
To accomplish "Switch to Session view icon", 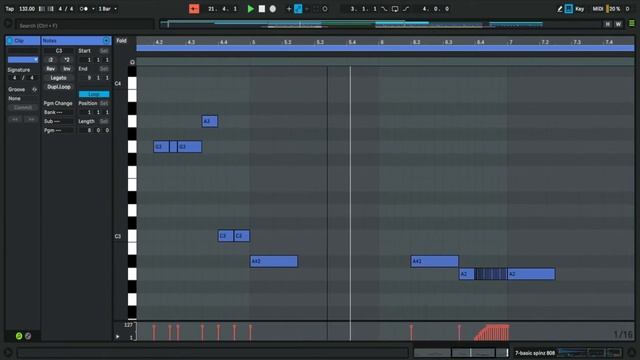I will tap(631, 24).
